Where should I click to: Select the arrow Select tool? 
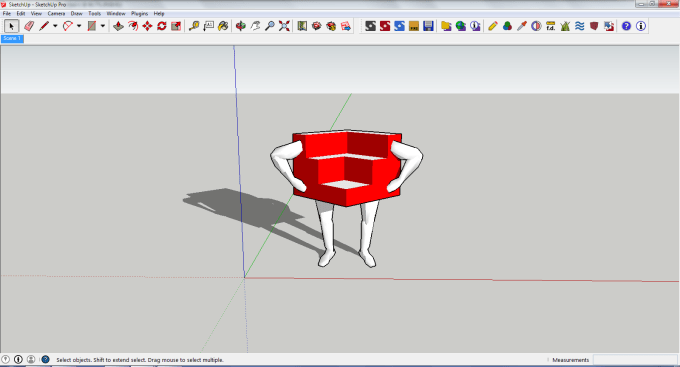tap(11, 26)
